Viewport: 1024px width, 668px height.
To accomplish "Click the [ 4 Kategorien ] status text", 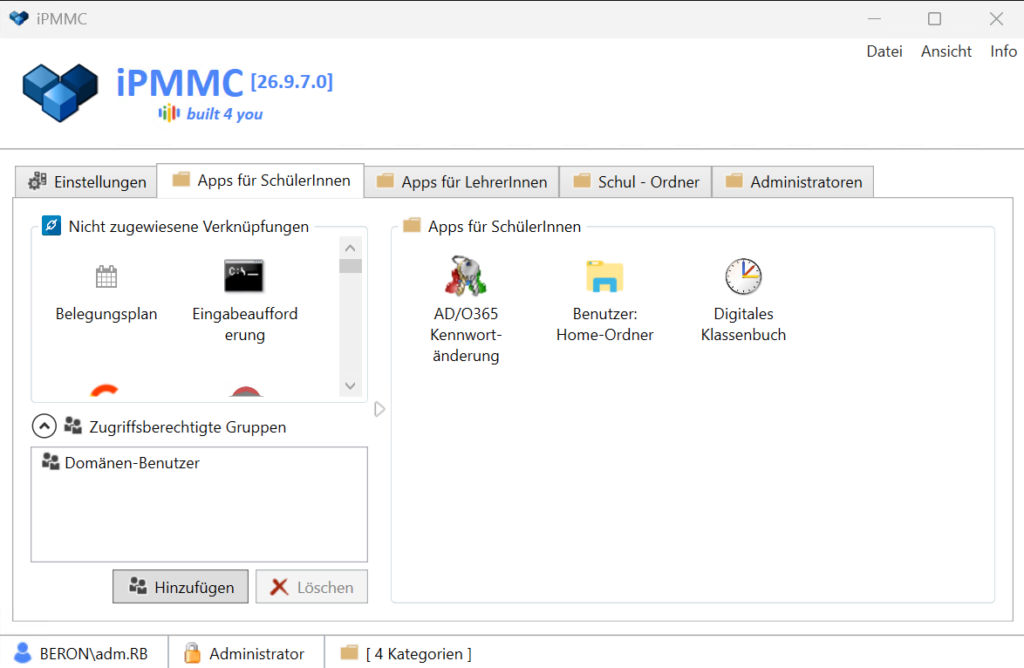I will click(x=419, y=653).
